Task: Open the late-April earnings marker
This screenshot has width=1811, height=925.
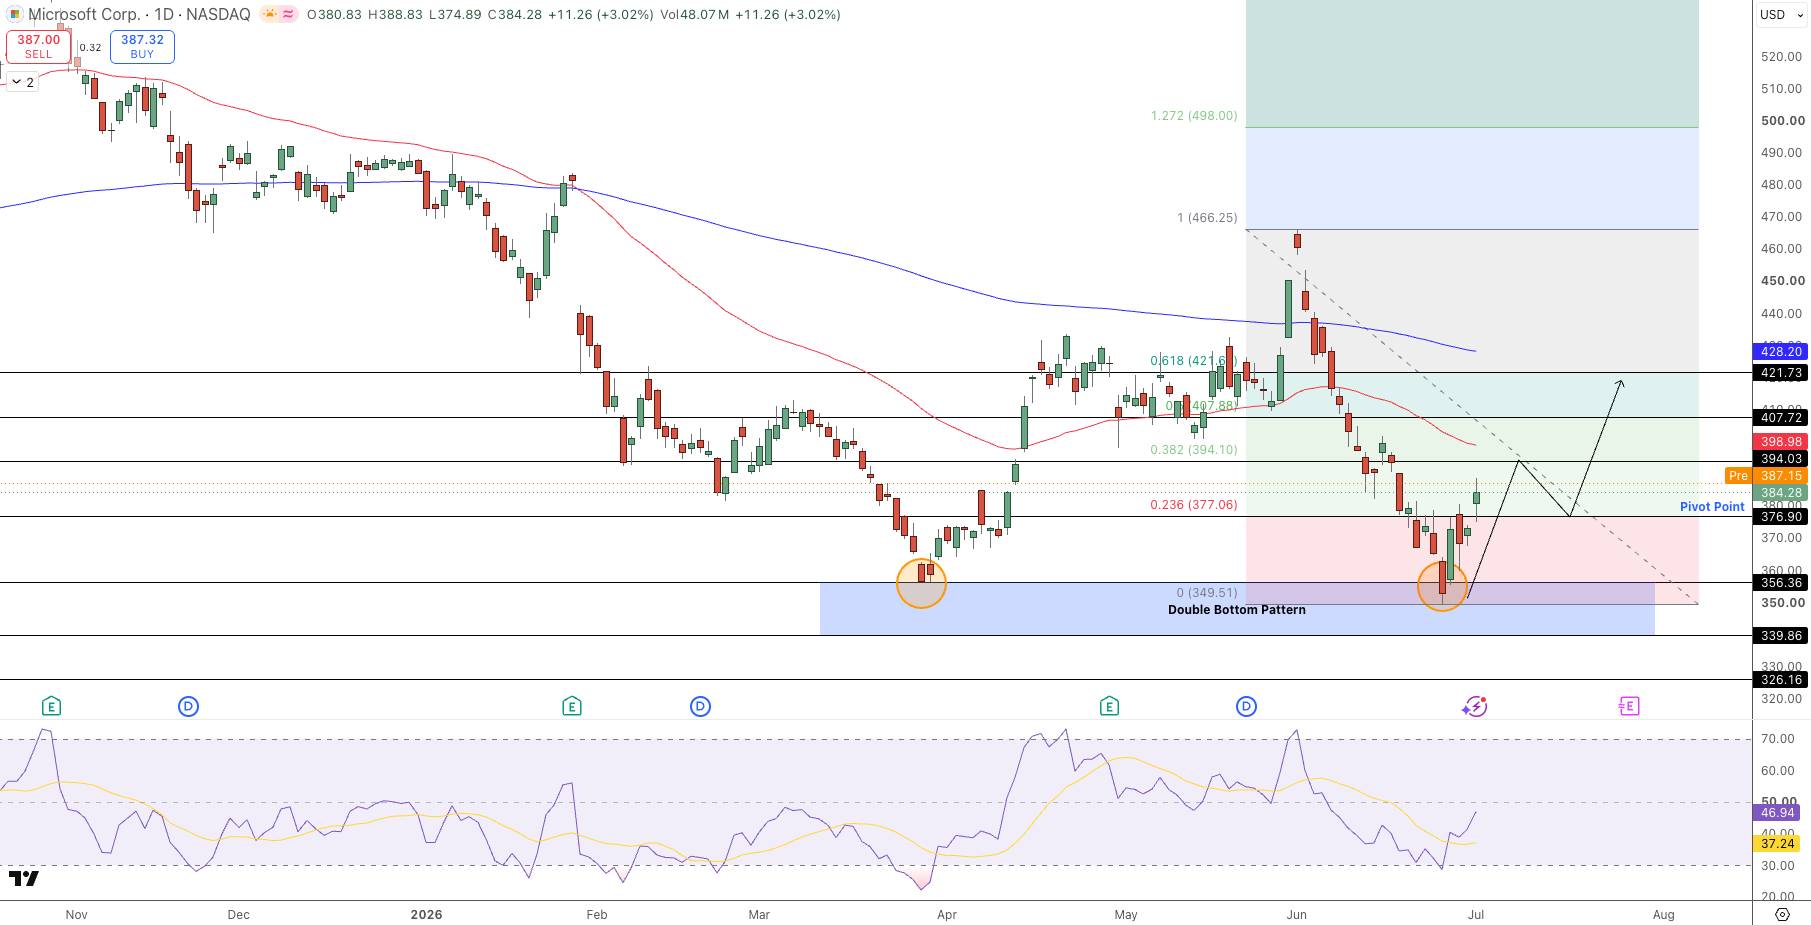Action: [x=1109, y=707]
